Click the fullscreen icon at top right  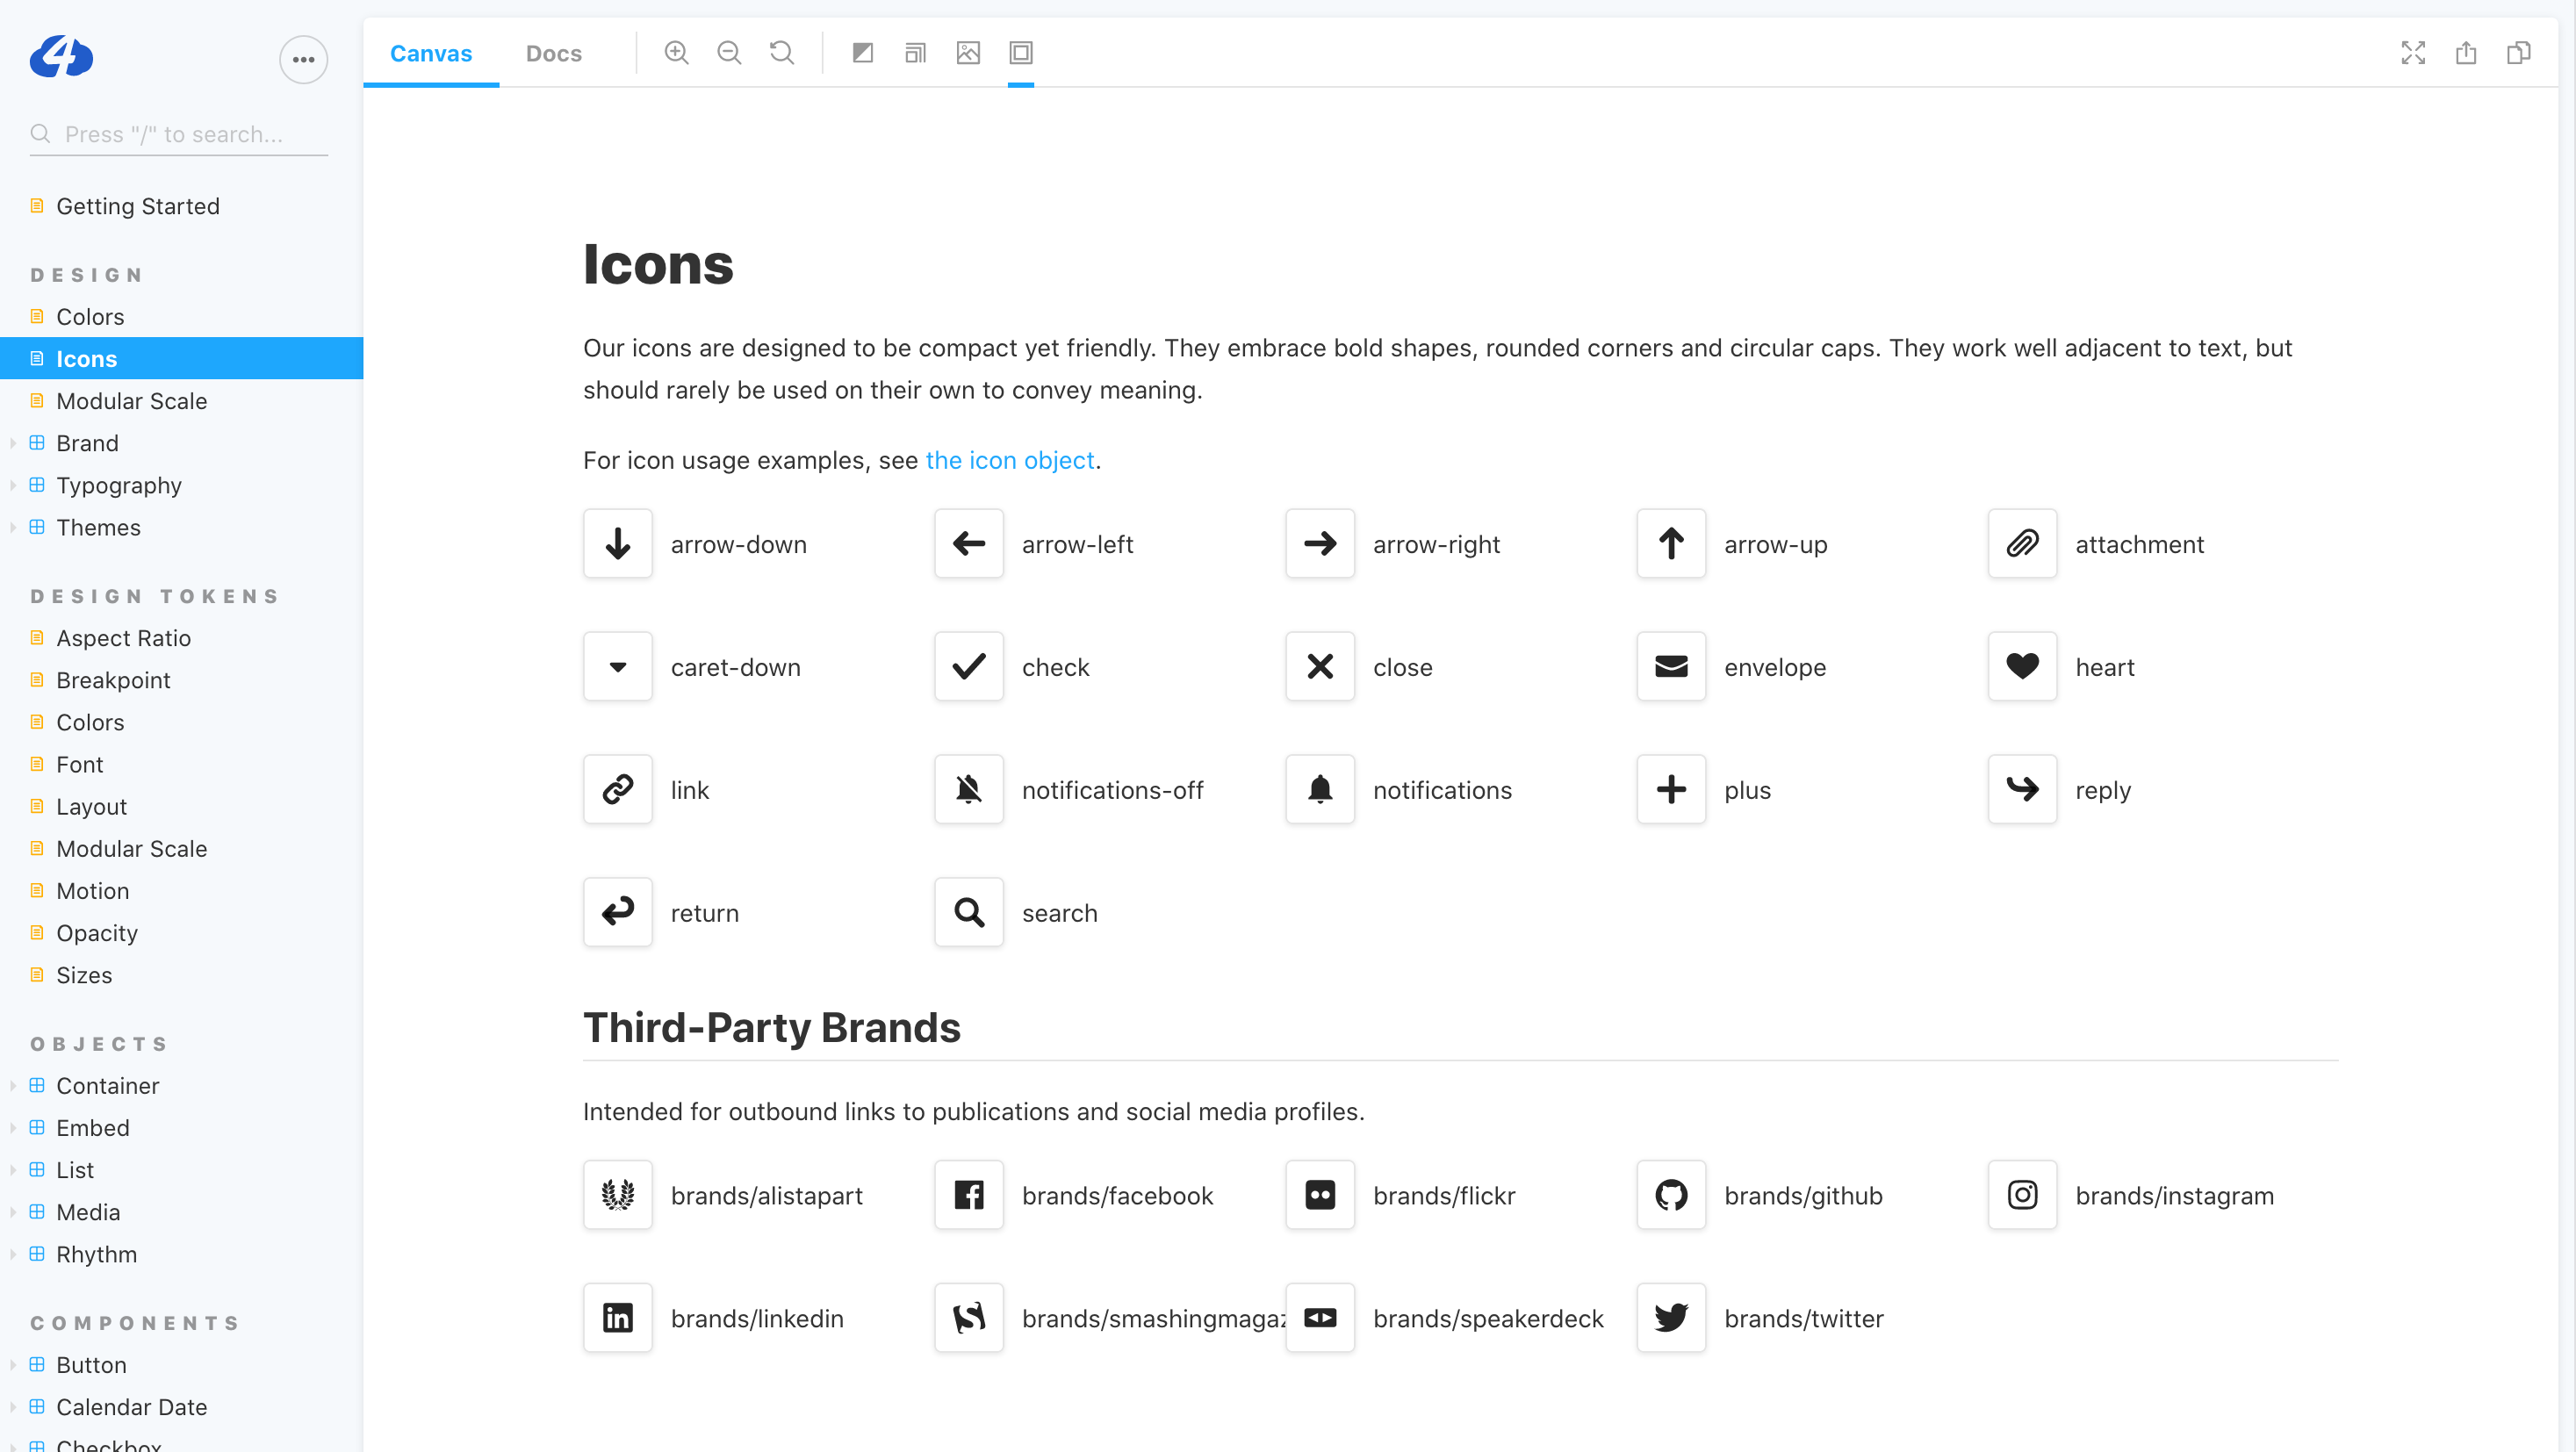click(2413, 53)
